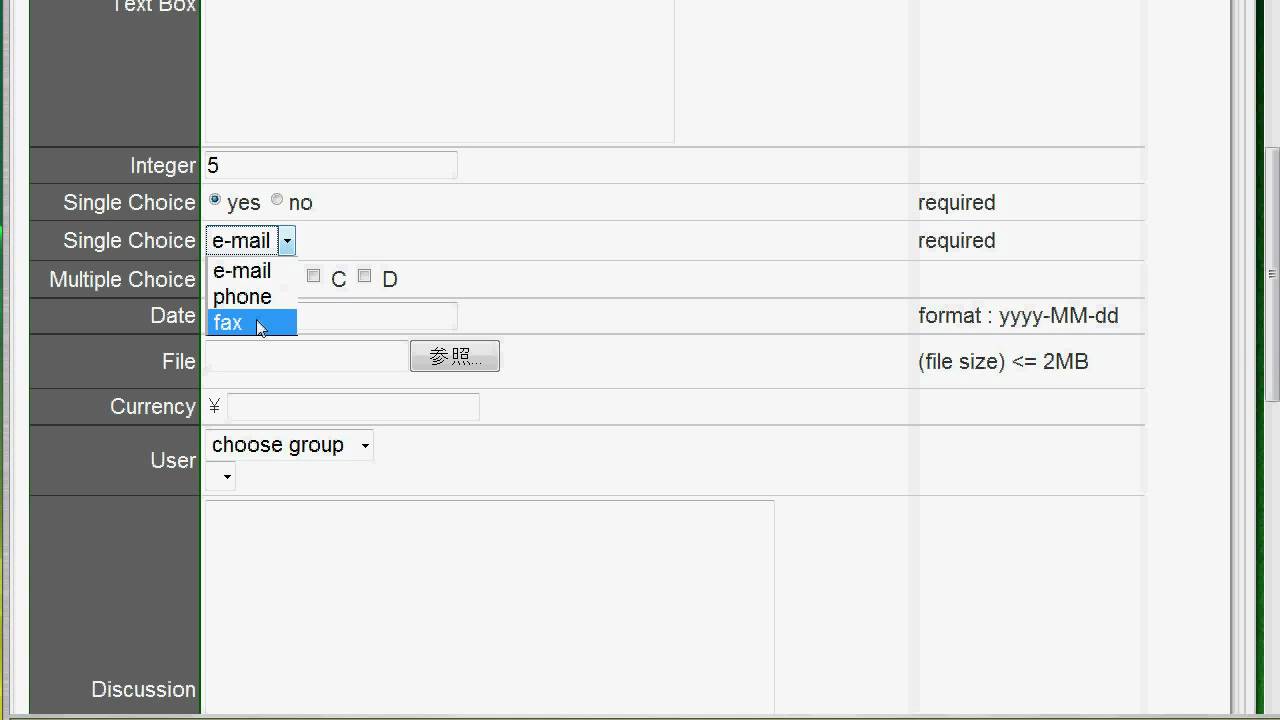Click the 'Integer' row label
The width and height of the screenshot is (1280, 720).
click(x=163, y=166)
